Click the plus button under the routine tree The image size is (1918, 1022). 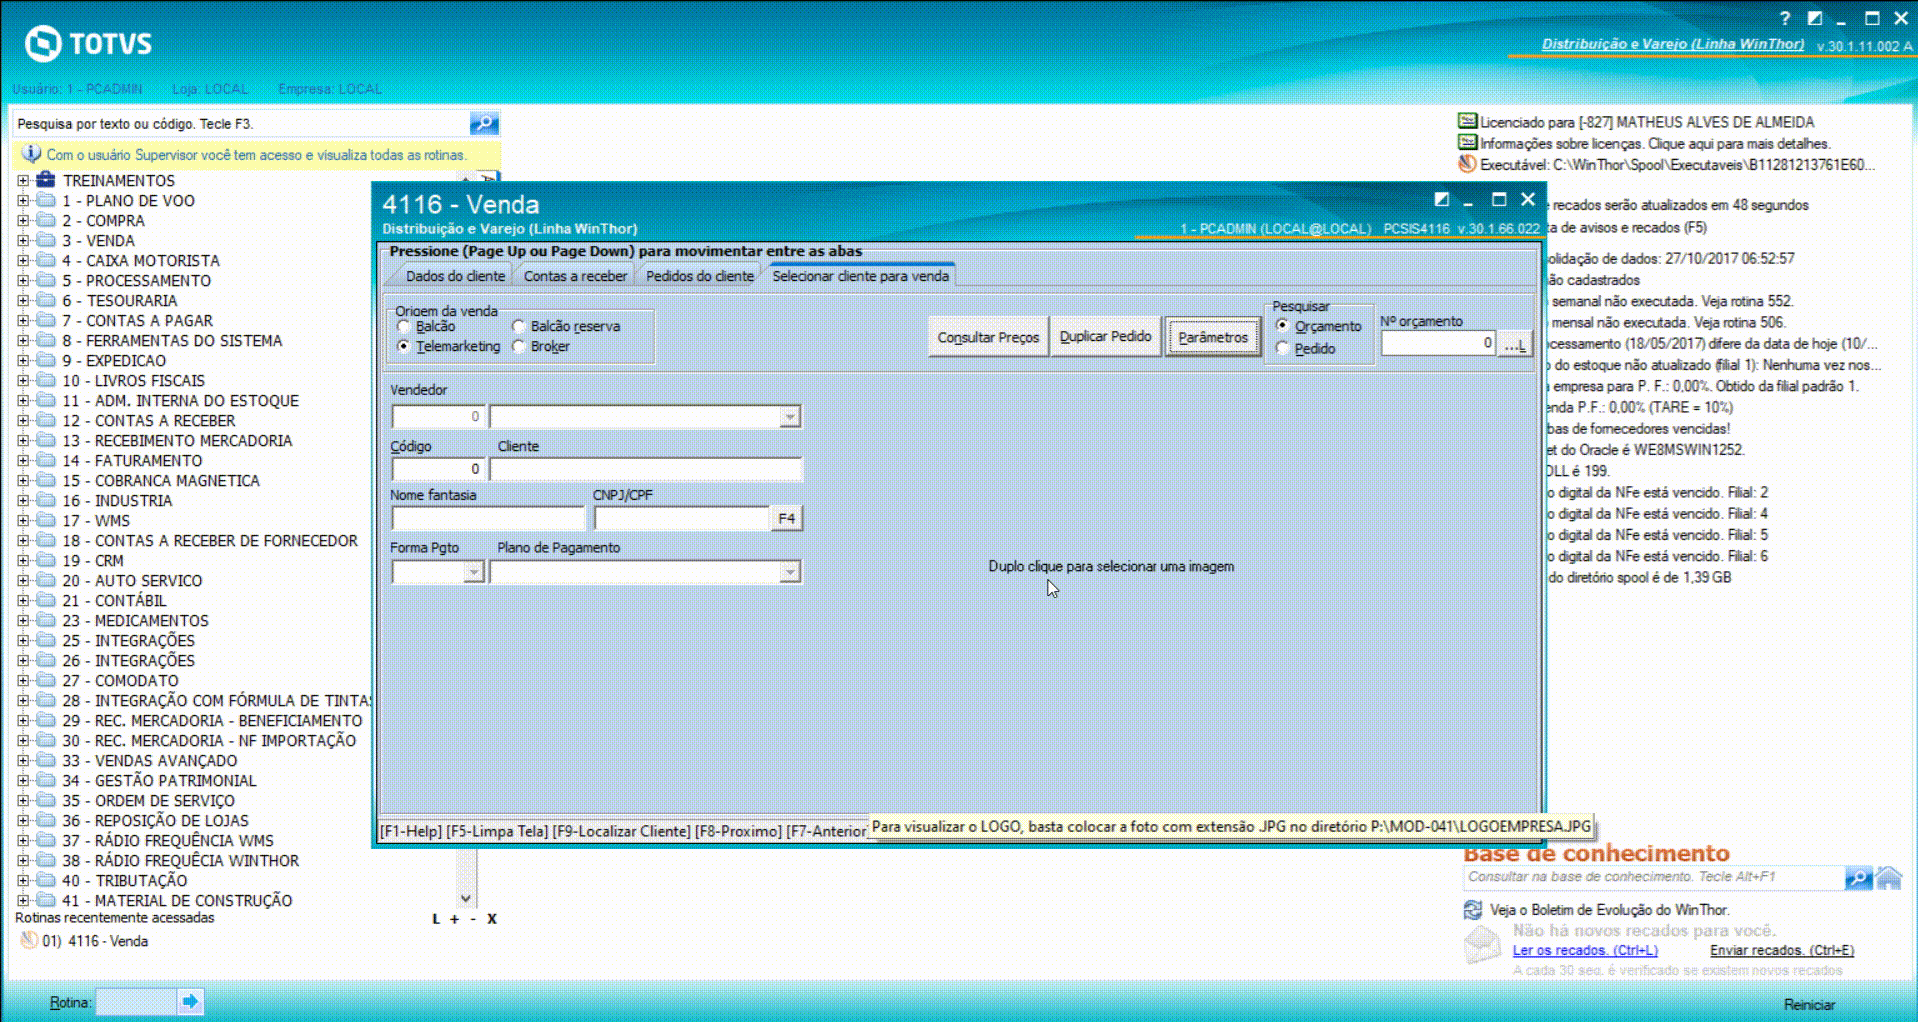[454, 918]
